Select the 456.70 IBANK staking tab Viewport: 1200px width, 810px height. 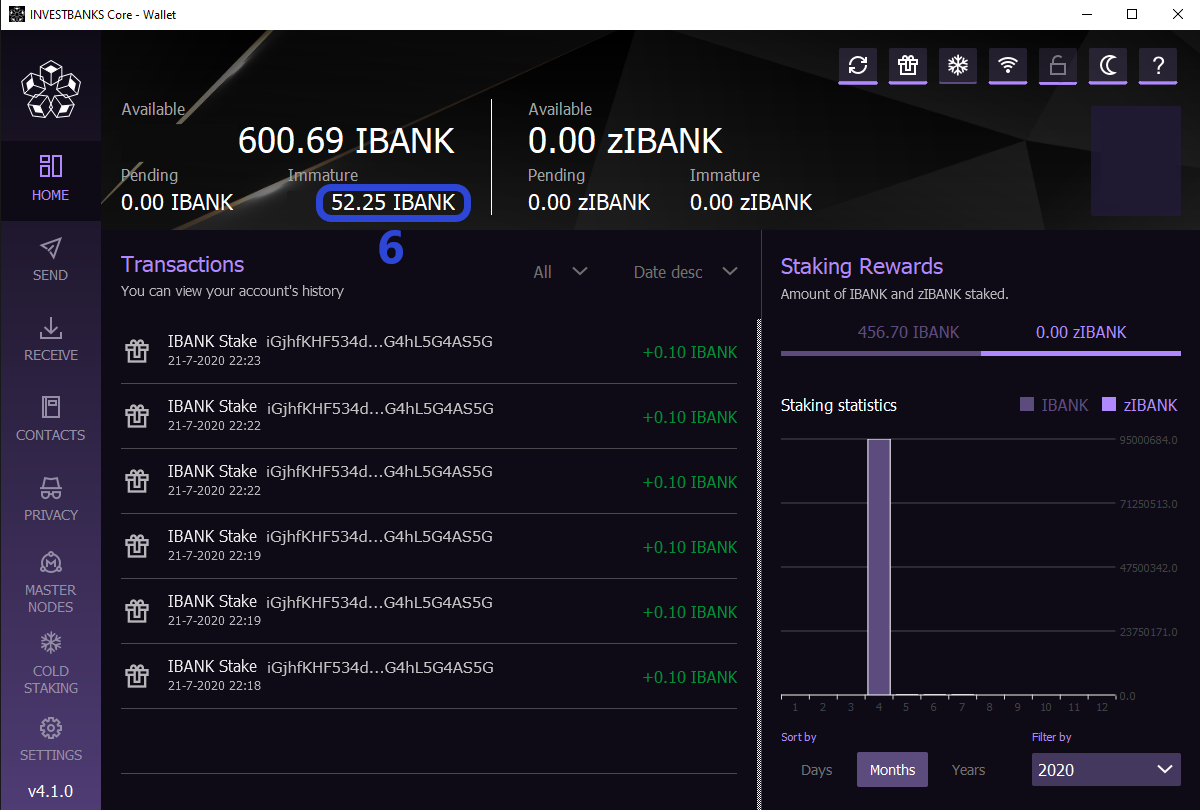[881, 335]
